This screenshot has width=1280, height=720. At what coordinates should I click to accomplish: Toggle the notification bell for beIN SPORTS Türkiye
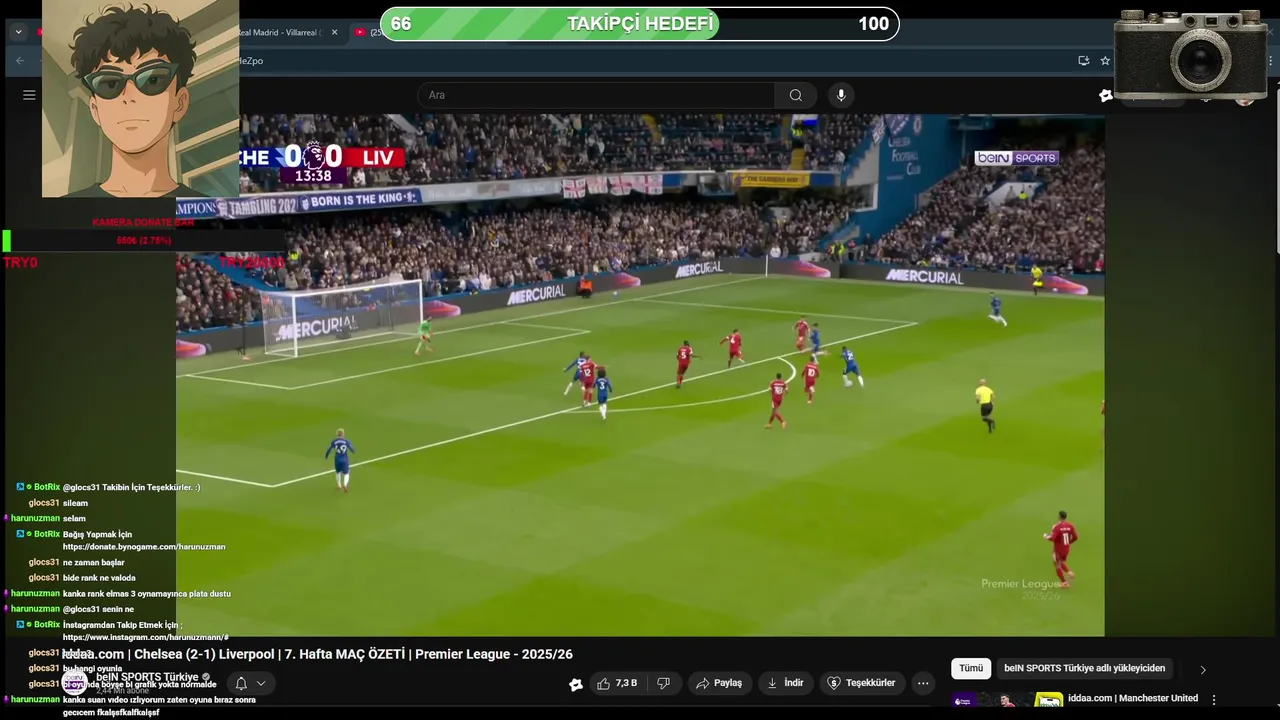click(x=241, y=683)
